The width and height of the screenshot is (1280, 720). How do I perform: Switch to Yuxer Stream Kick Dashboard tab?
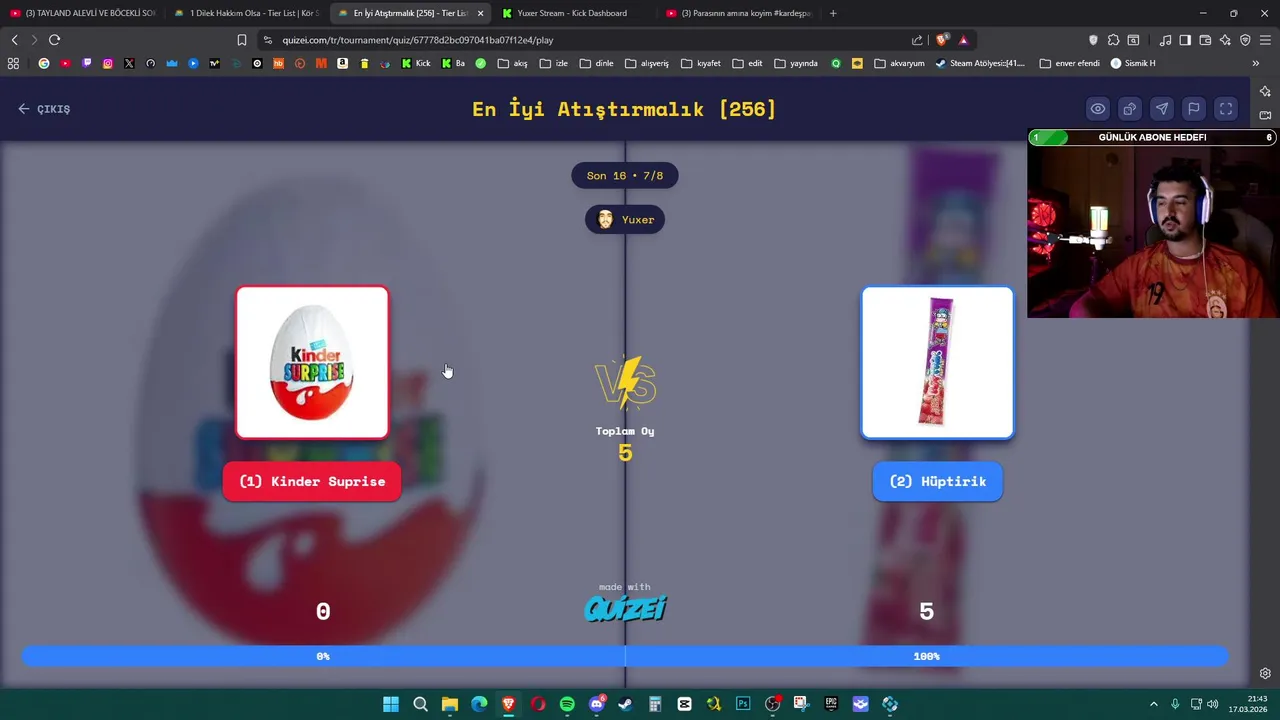coord(572,13)
